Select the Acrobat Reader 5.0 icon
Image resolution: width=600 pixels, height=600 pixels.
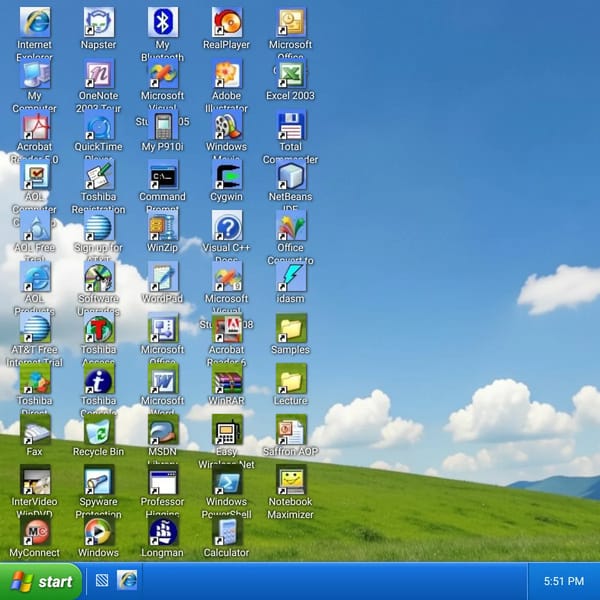click(35, 125)
